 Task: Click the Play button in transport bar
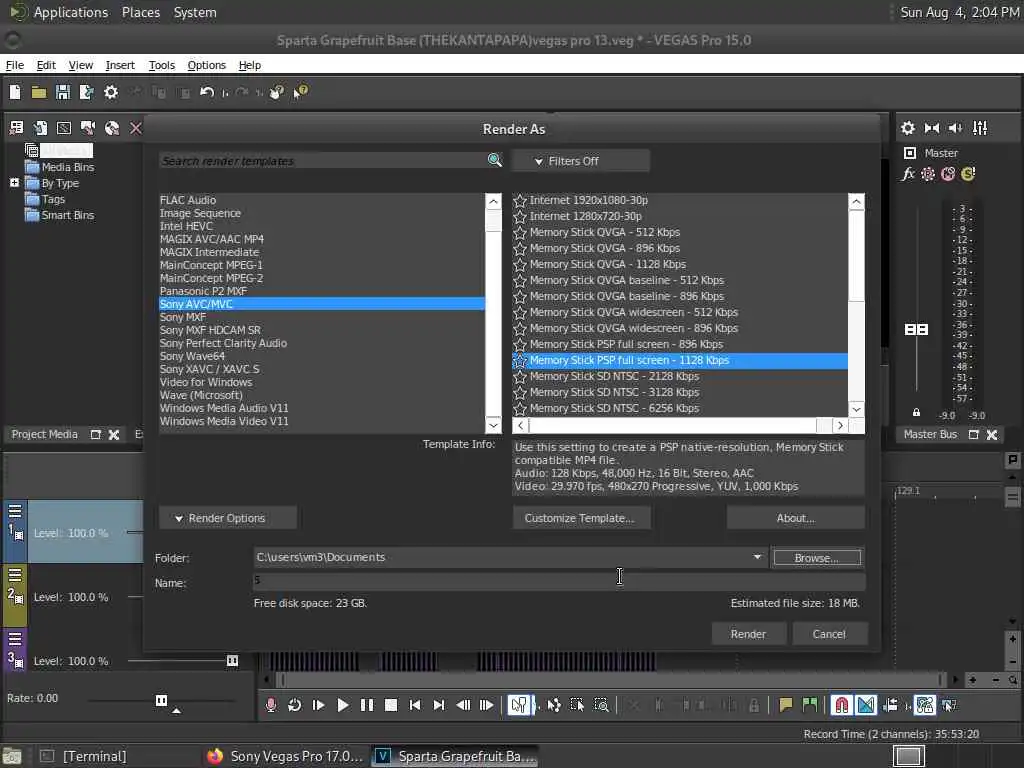[x=342, y=705]
